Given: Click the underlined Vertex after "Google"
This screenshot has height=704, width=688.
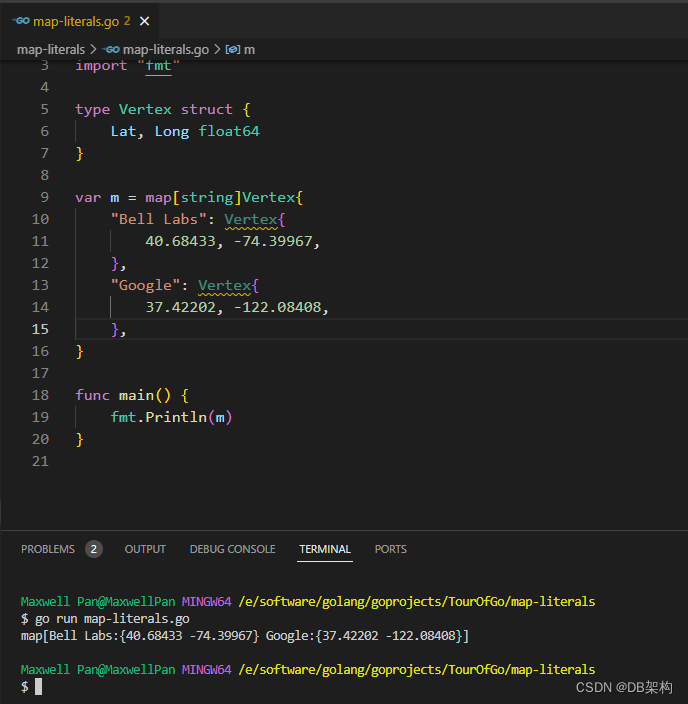Looking at the screenshot, I should click(224, 285).
